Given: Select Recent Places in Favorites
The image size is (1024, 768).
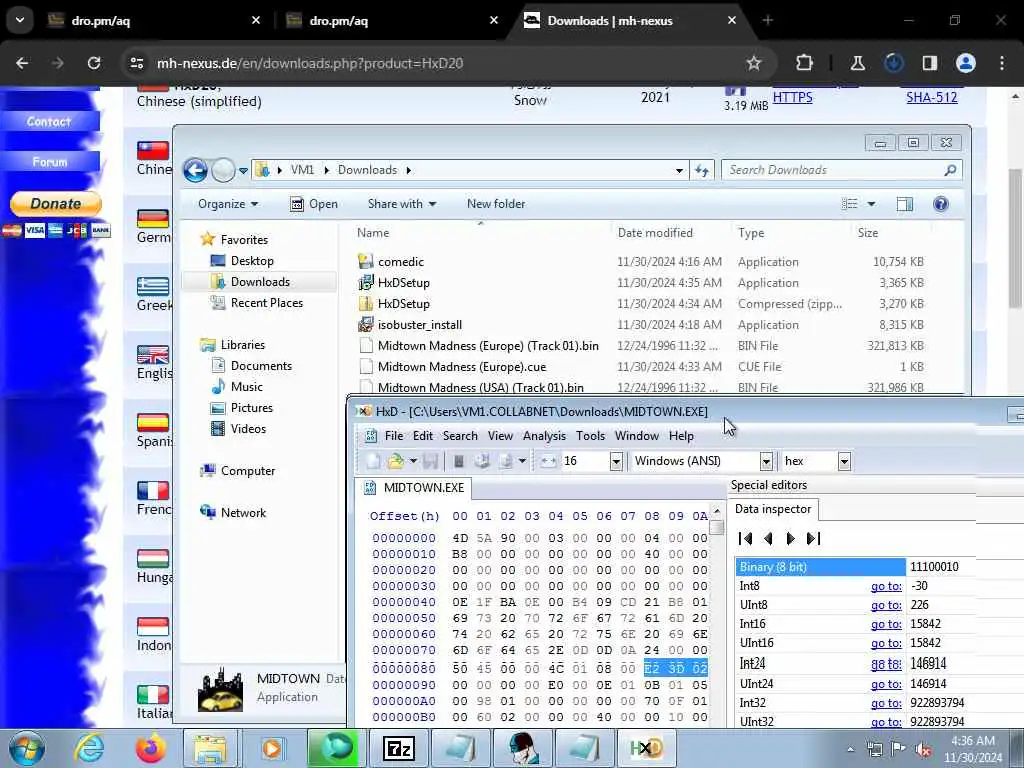Looking at the screenshot, I should click(x=266, y=302).
